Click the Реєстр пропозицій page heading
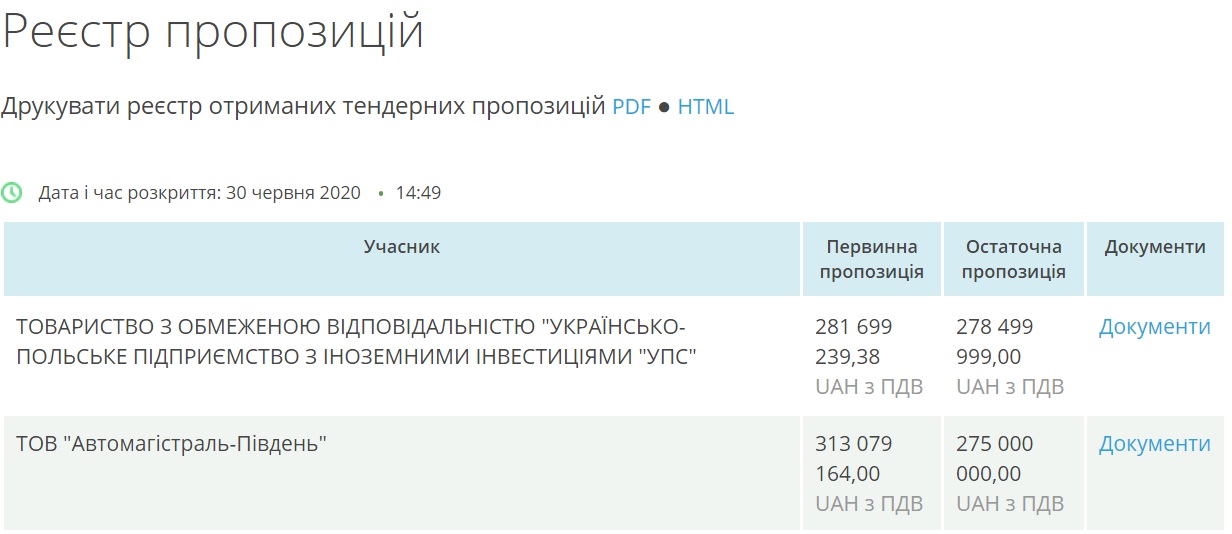The width and height of the screenshot is (1232, 534). (x=213, y=31)
